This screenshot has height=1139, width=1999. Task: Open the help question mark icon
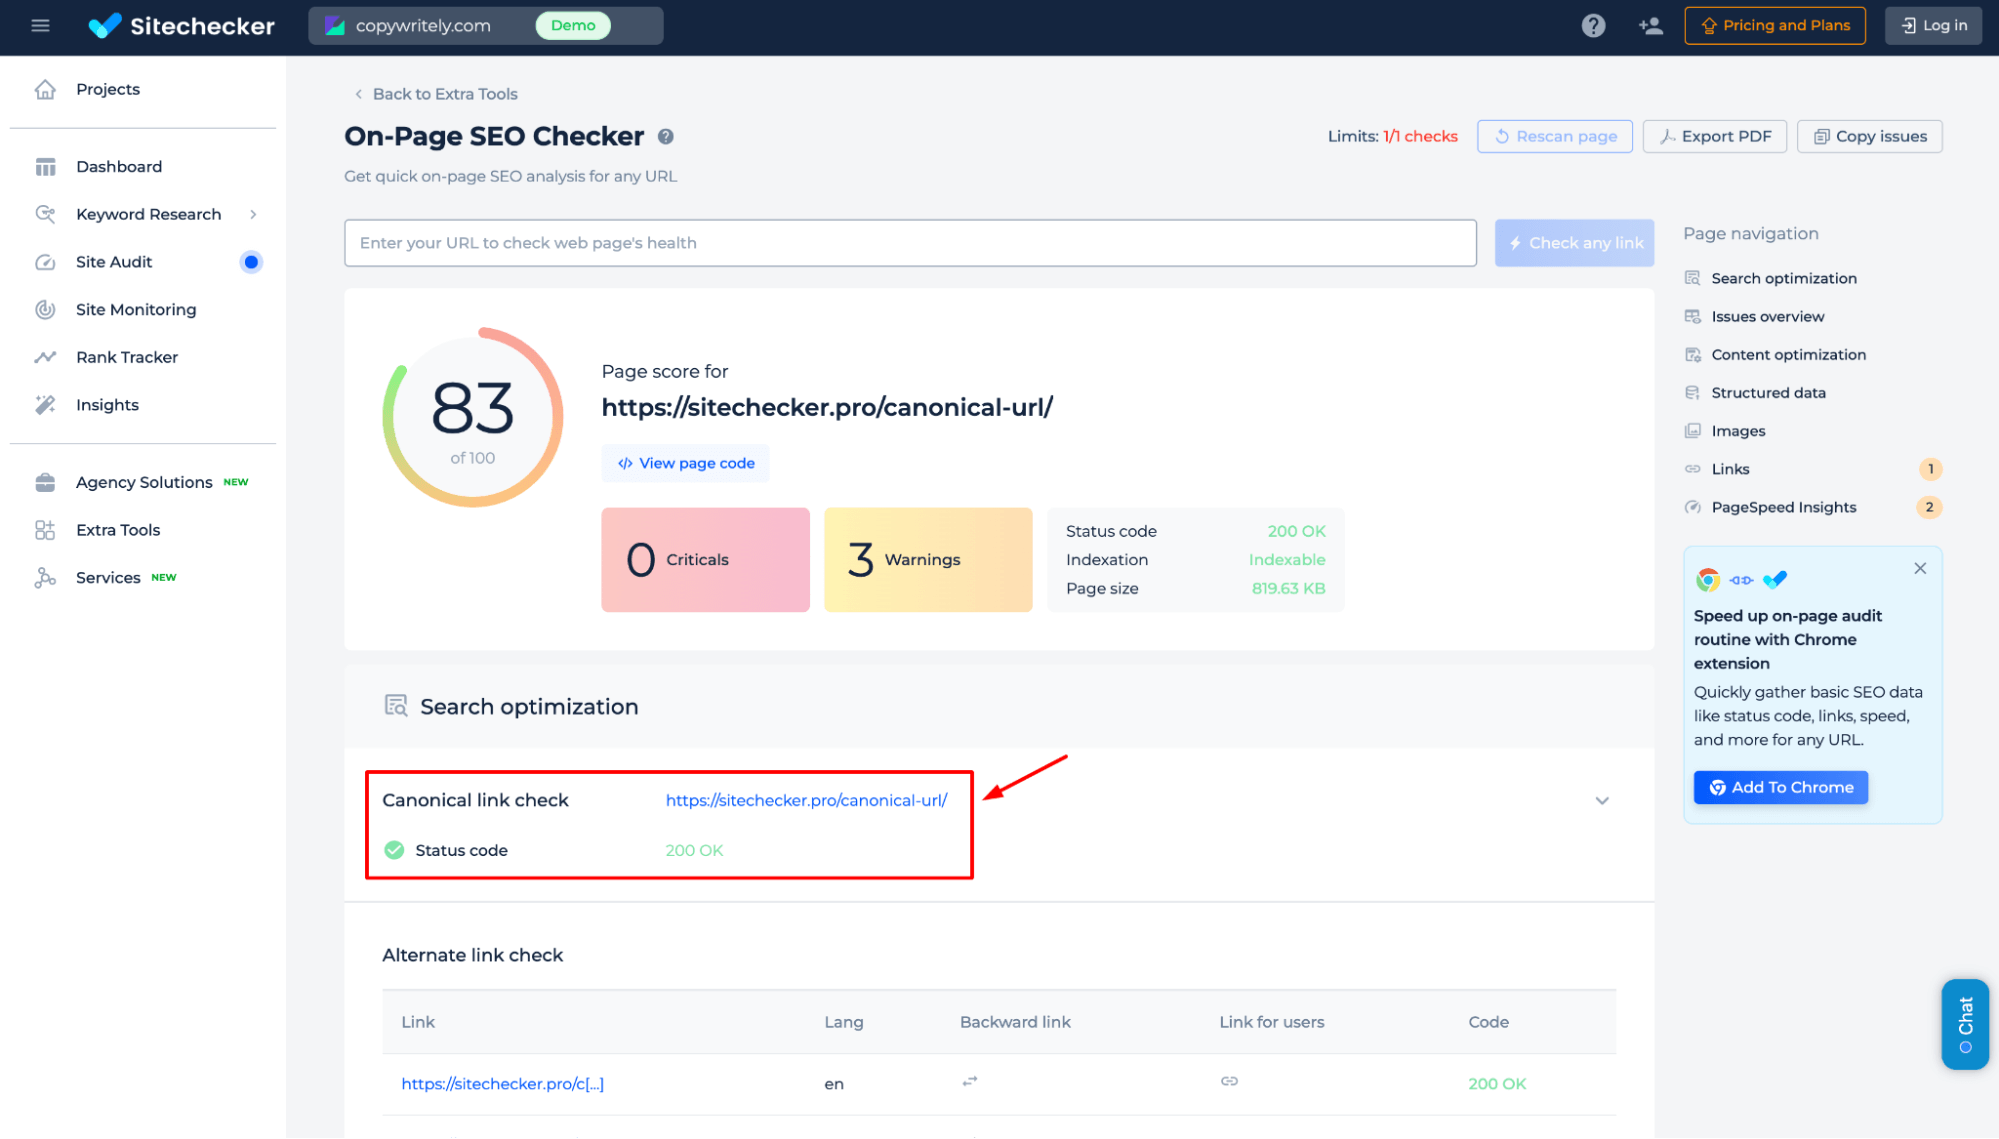(x=1592, y=25)
